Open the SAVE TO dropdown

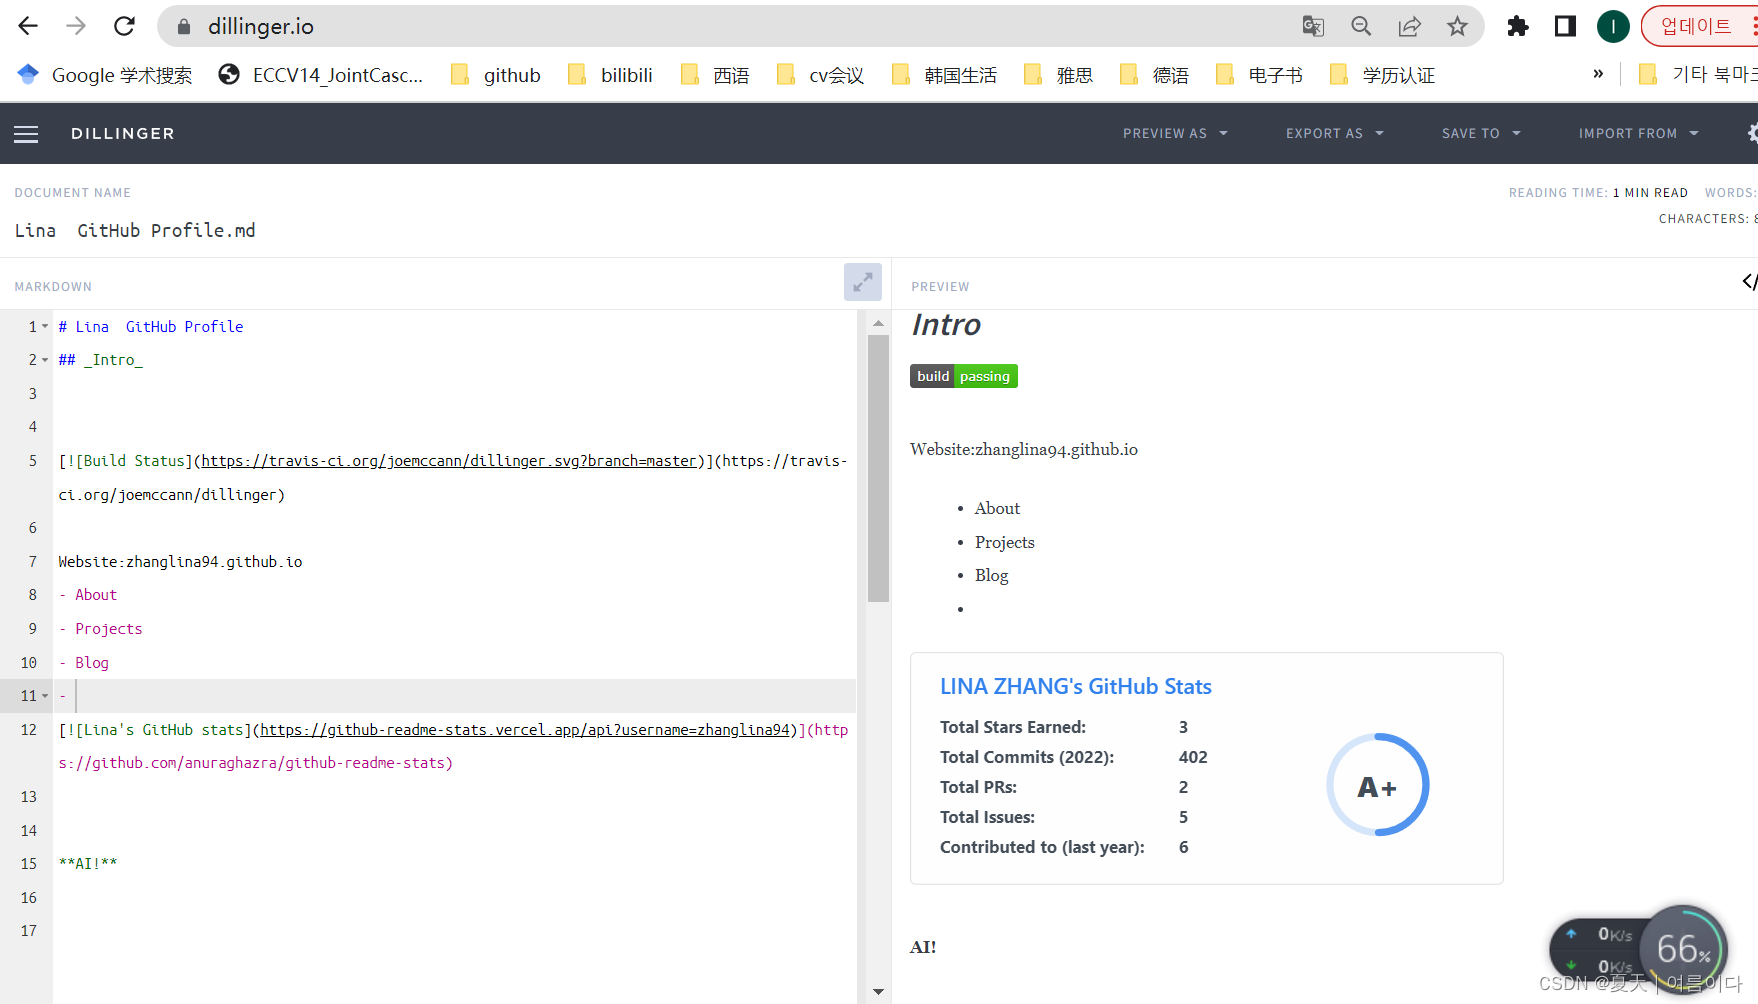click(1481, 134)
